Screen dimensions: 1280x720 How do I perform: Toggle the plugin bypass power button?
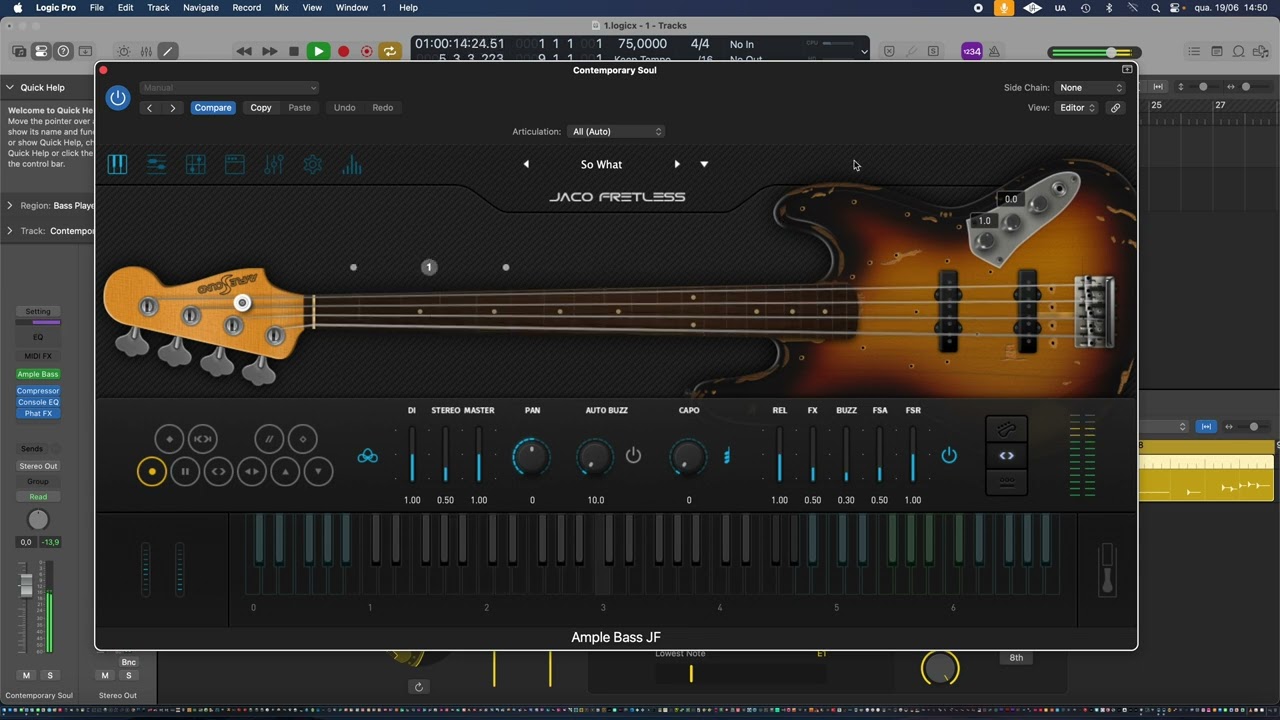click(118, 97)
